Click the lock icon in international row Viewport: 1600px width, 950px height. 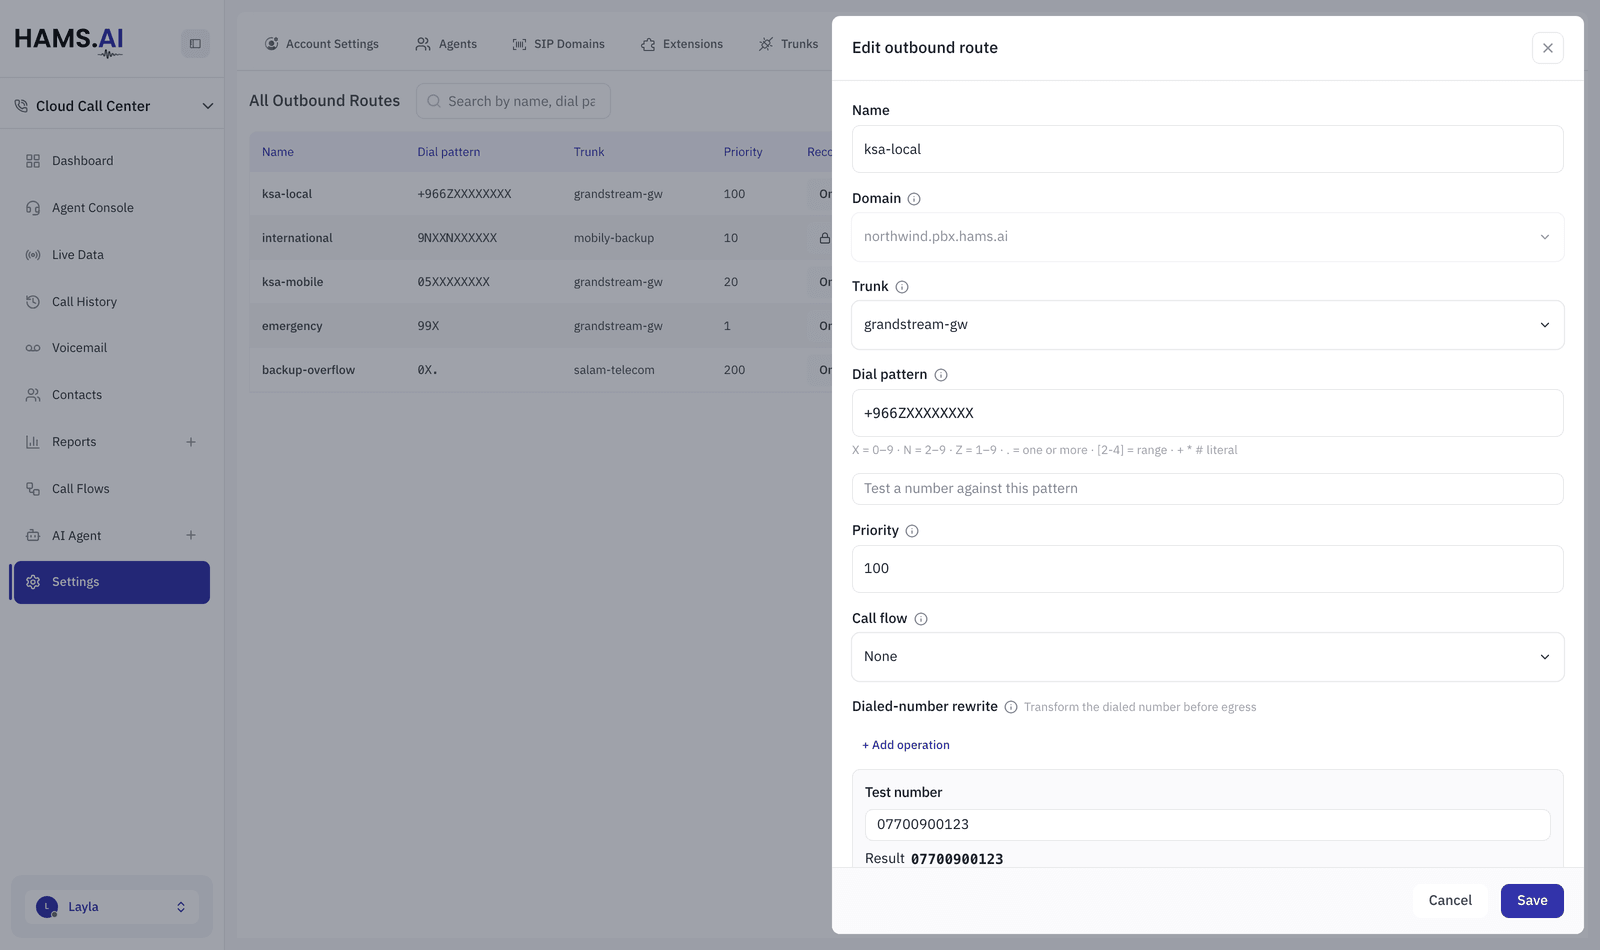click(825, 238)
